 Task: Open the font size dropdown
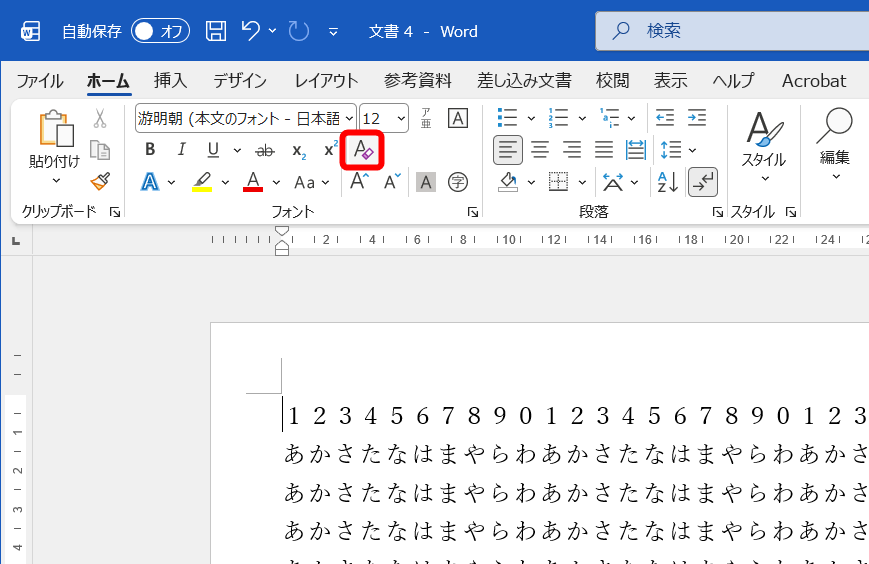[401, 118]
